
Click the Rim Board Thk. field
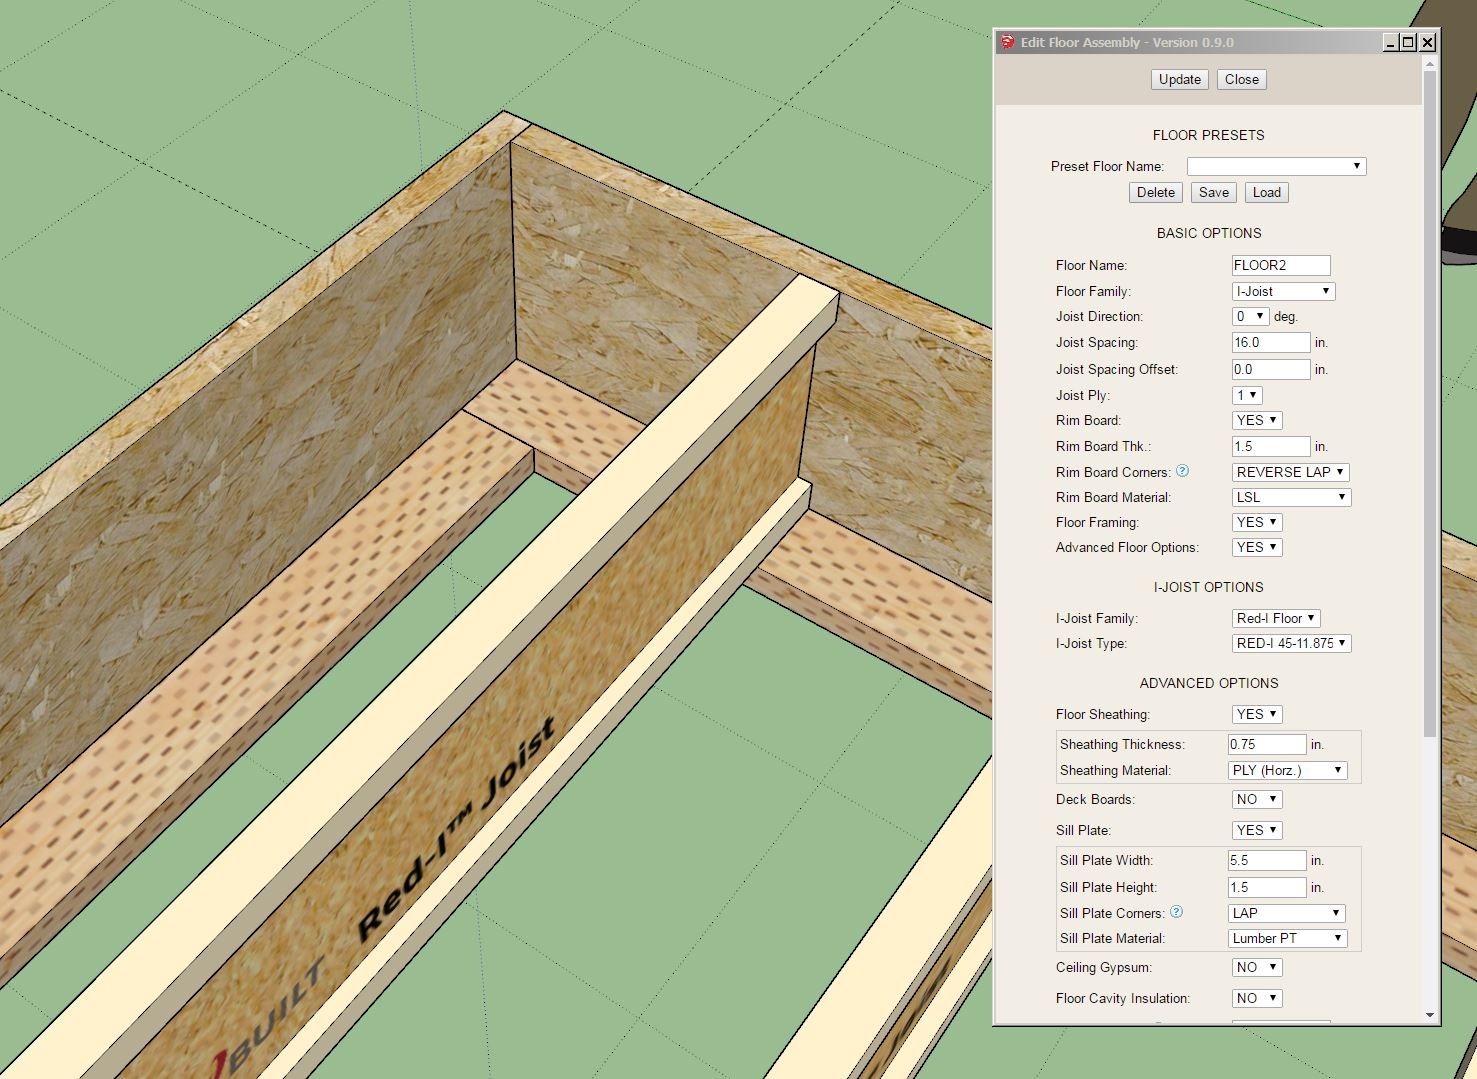tap(1271, 446)
